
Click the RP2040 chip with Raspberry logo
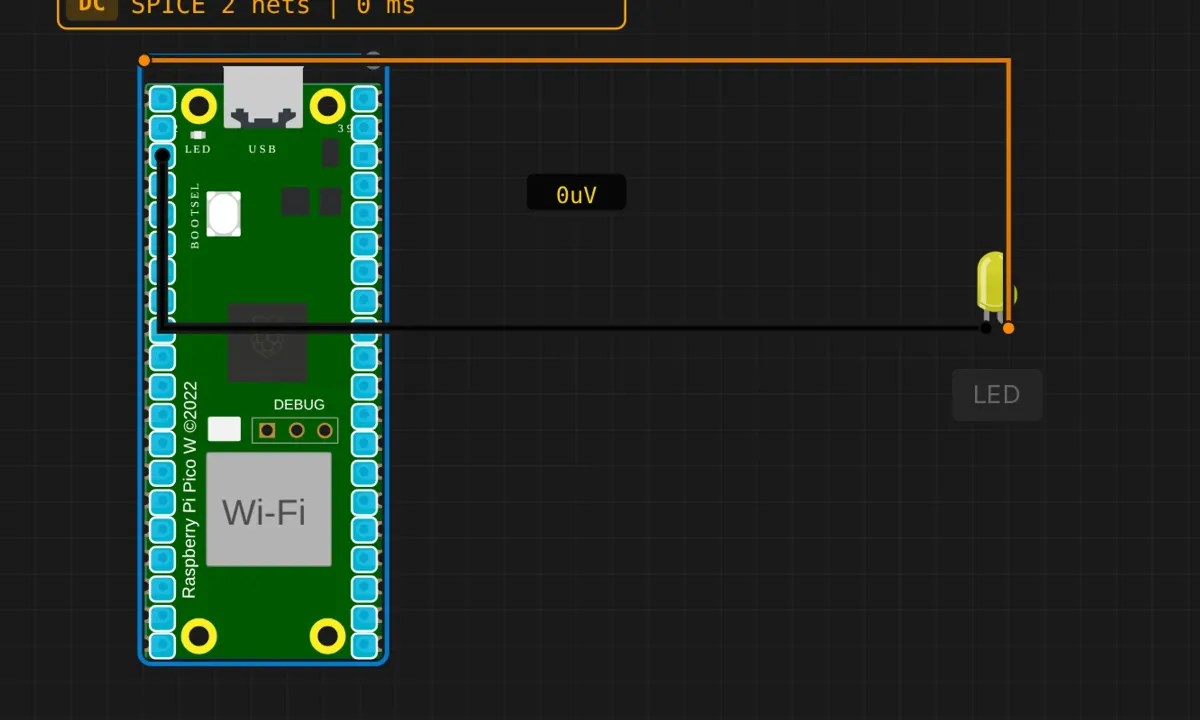(267, 342)
